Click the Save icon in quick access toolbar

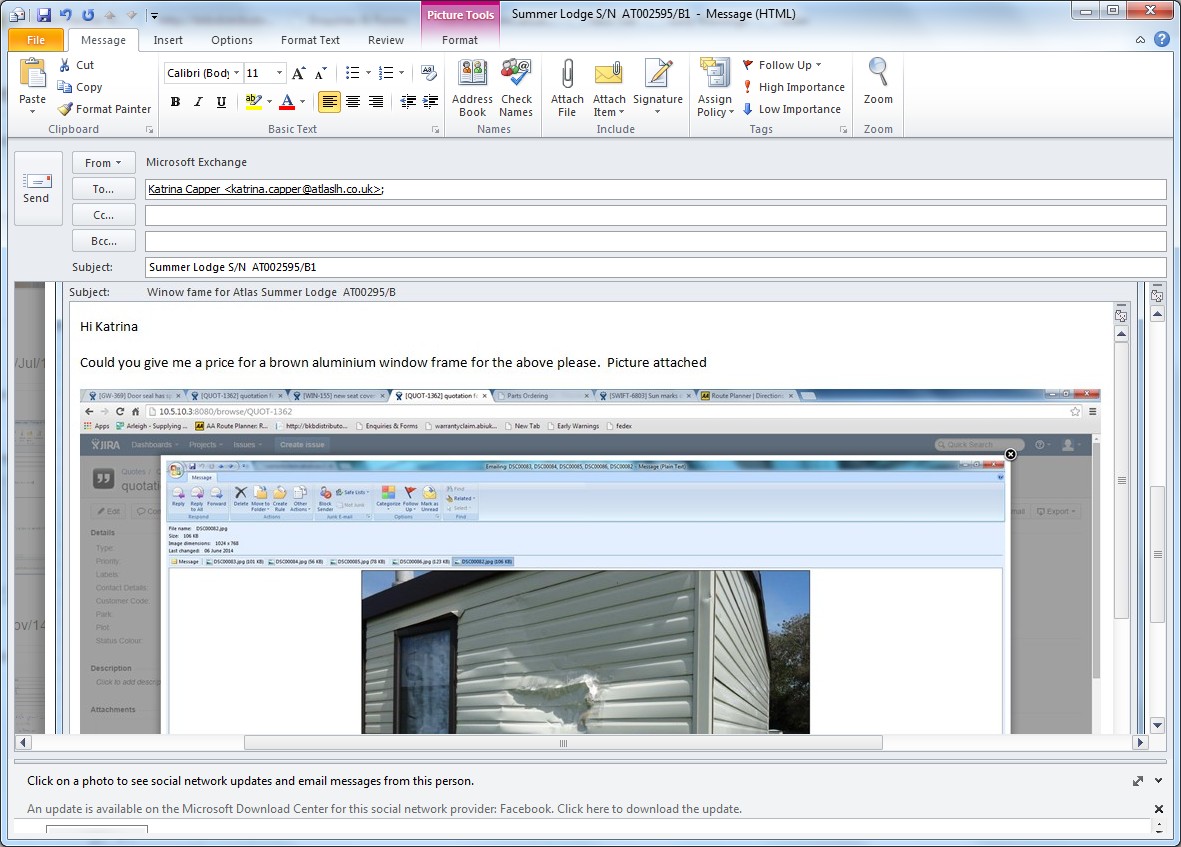43,15
